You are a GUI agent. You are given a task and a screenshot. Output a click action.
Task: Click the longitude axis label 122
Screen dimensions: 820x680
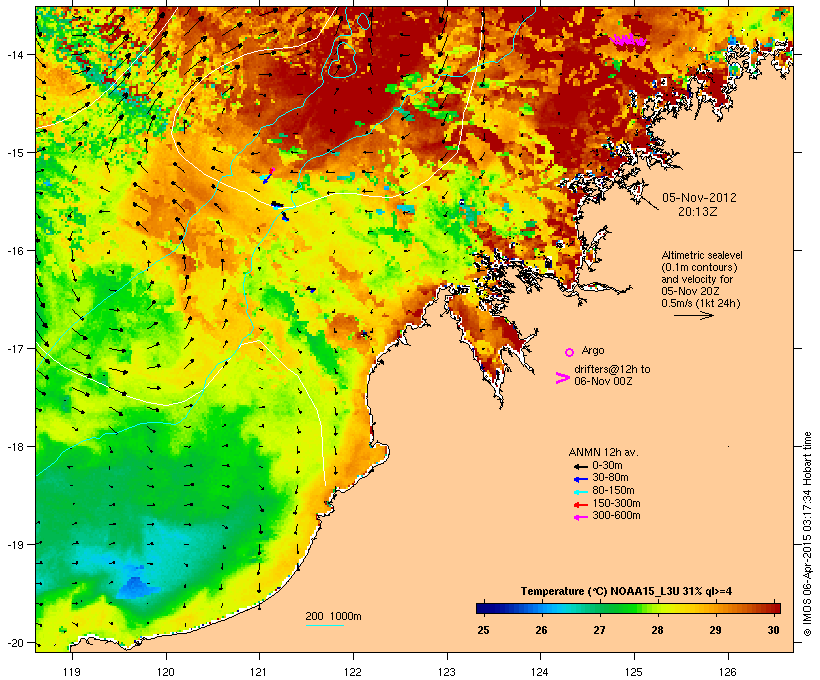(353, 672)
